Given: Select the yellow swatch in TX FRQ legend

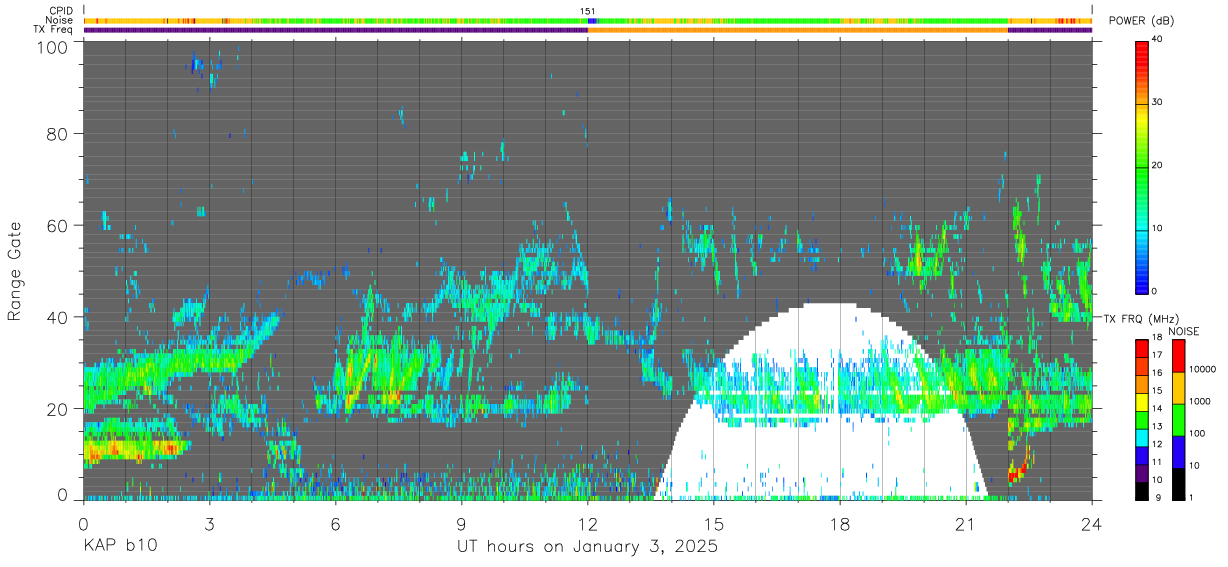Looking at the screenshot, I should pyautogui.click(x=1142, y=401).
